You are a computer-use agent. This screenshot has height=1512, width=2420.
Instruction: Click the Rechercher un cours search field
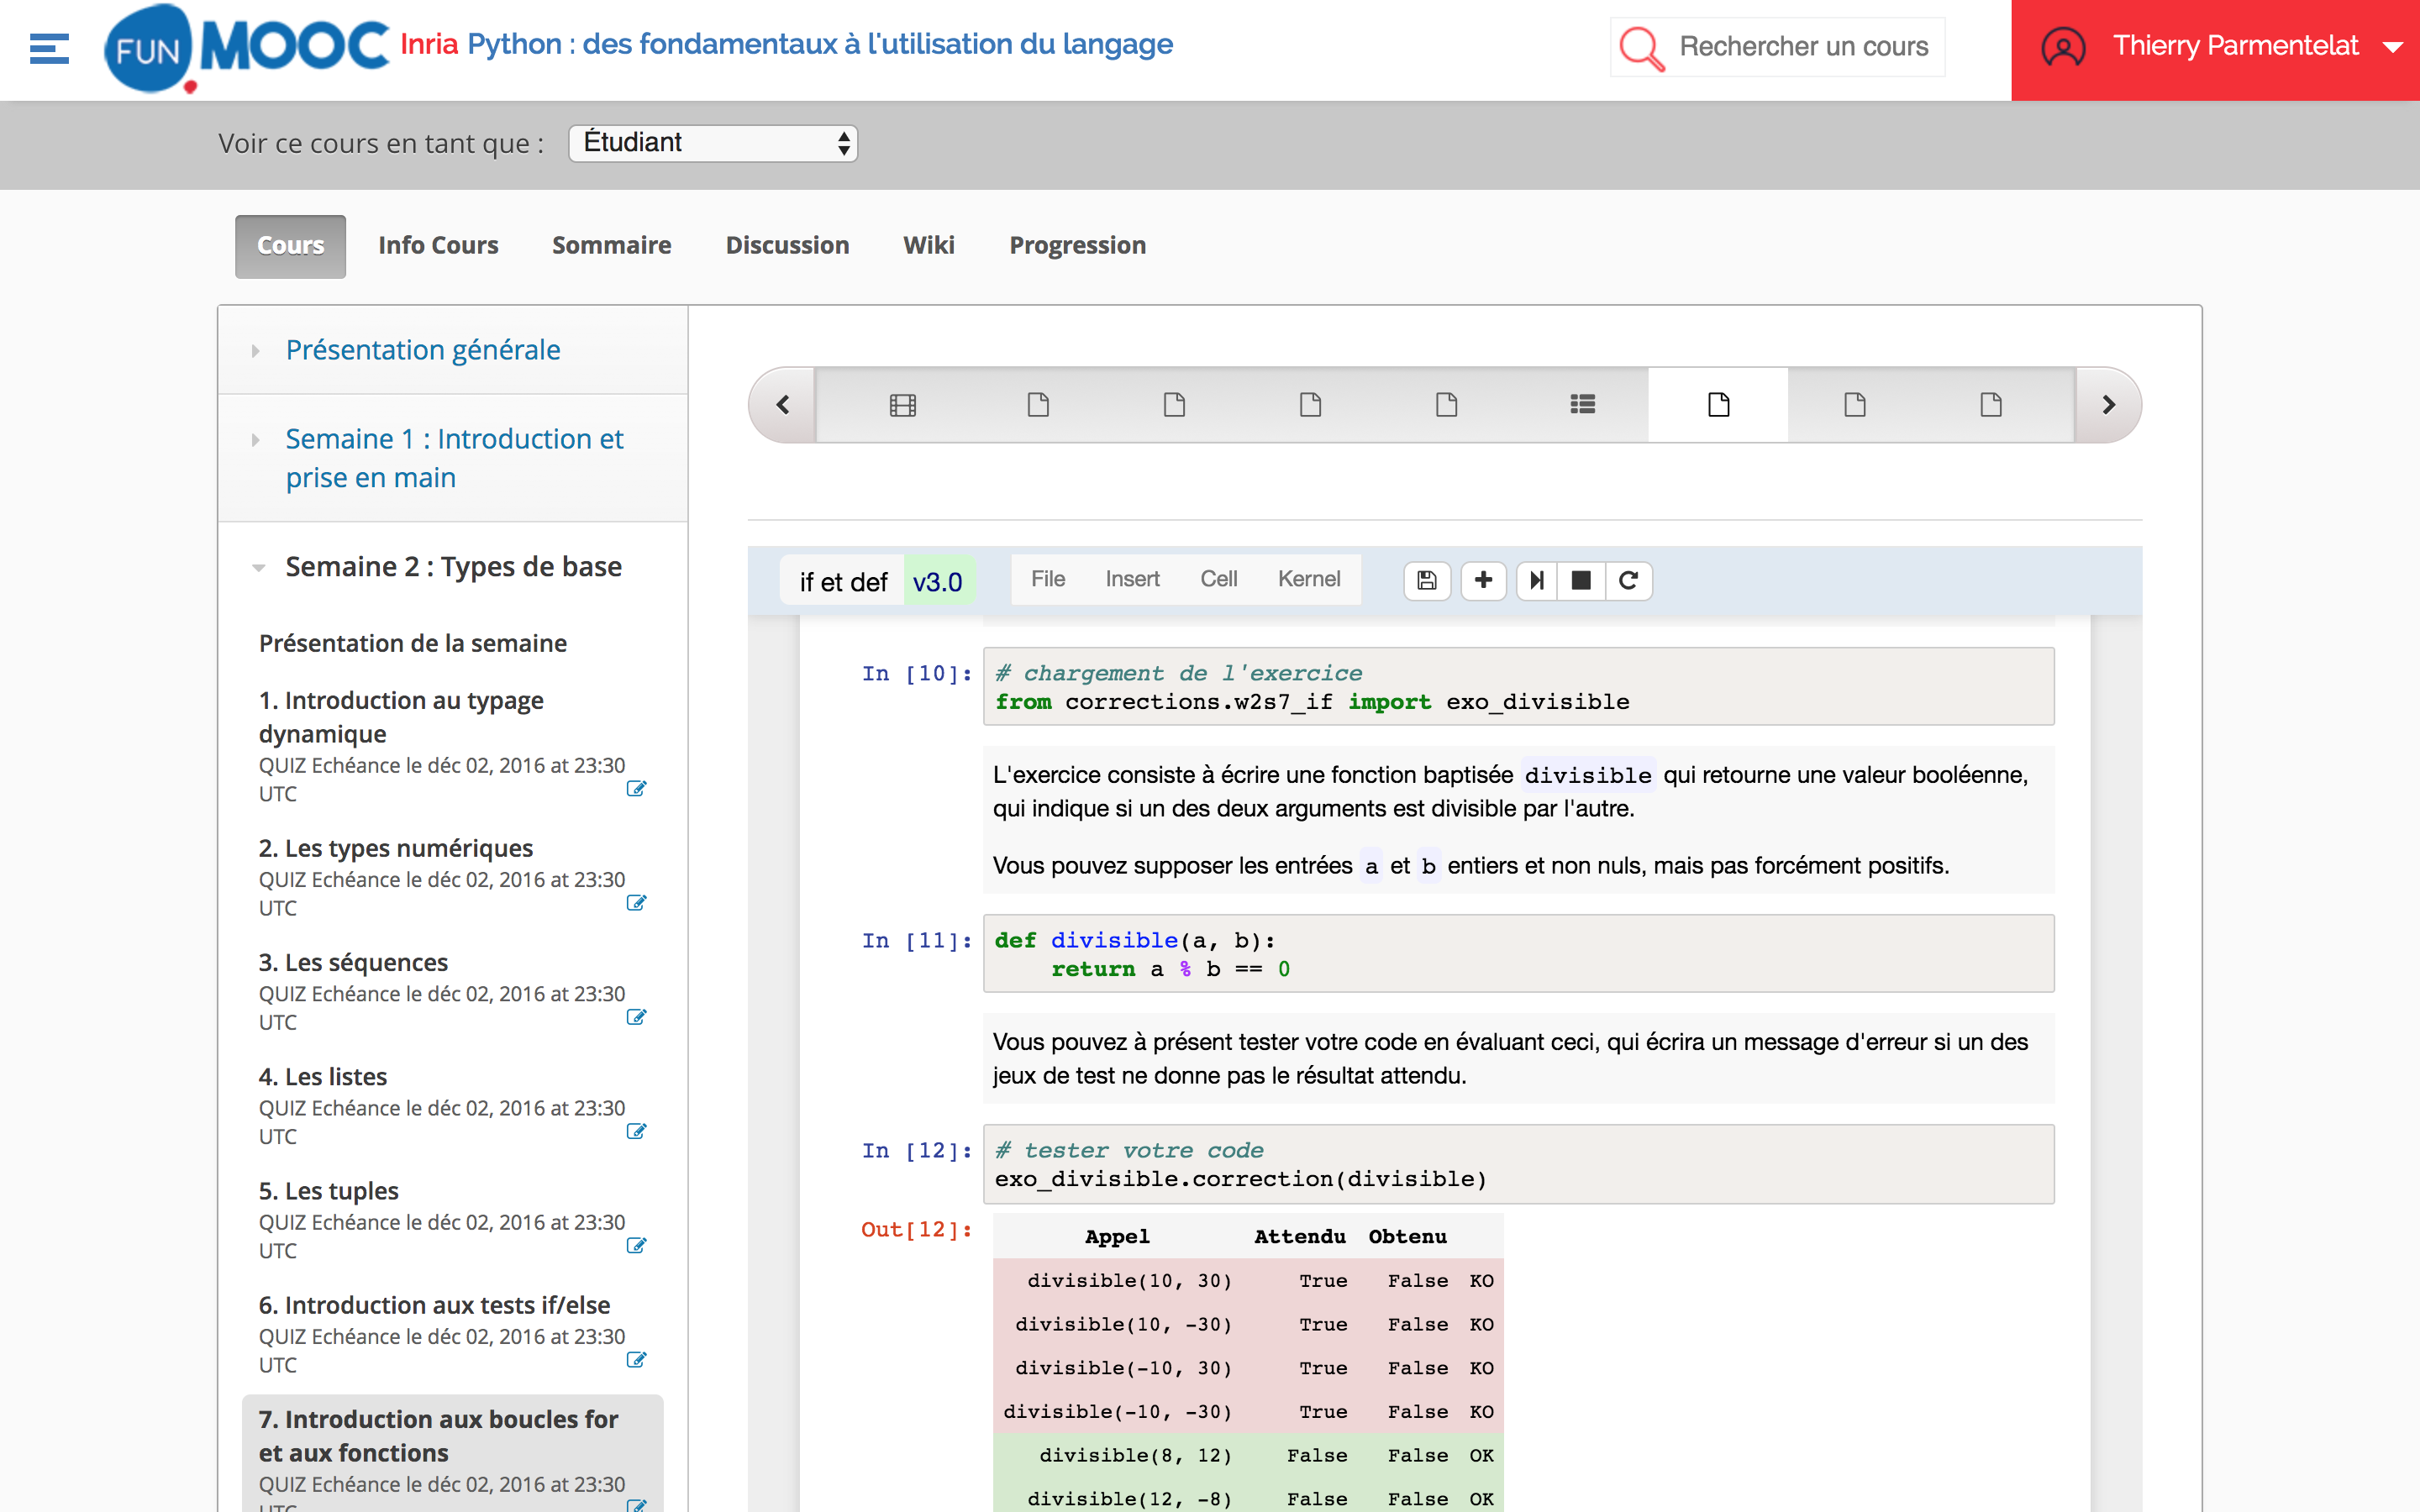coord(1803,47)
